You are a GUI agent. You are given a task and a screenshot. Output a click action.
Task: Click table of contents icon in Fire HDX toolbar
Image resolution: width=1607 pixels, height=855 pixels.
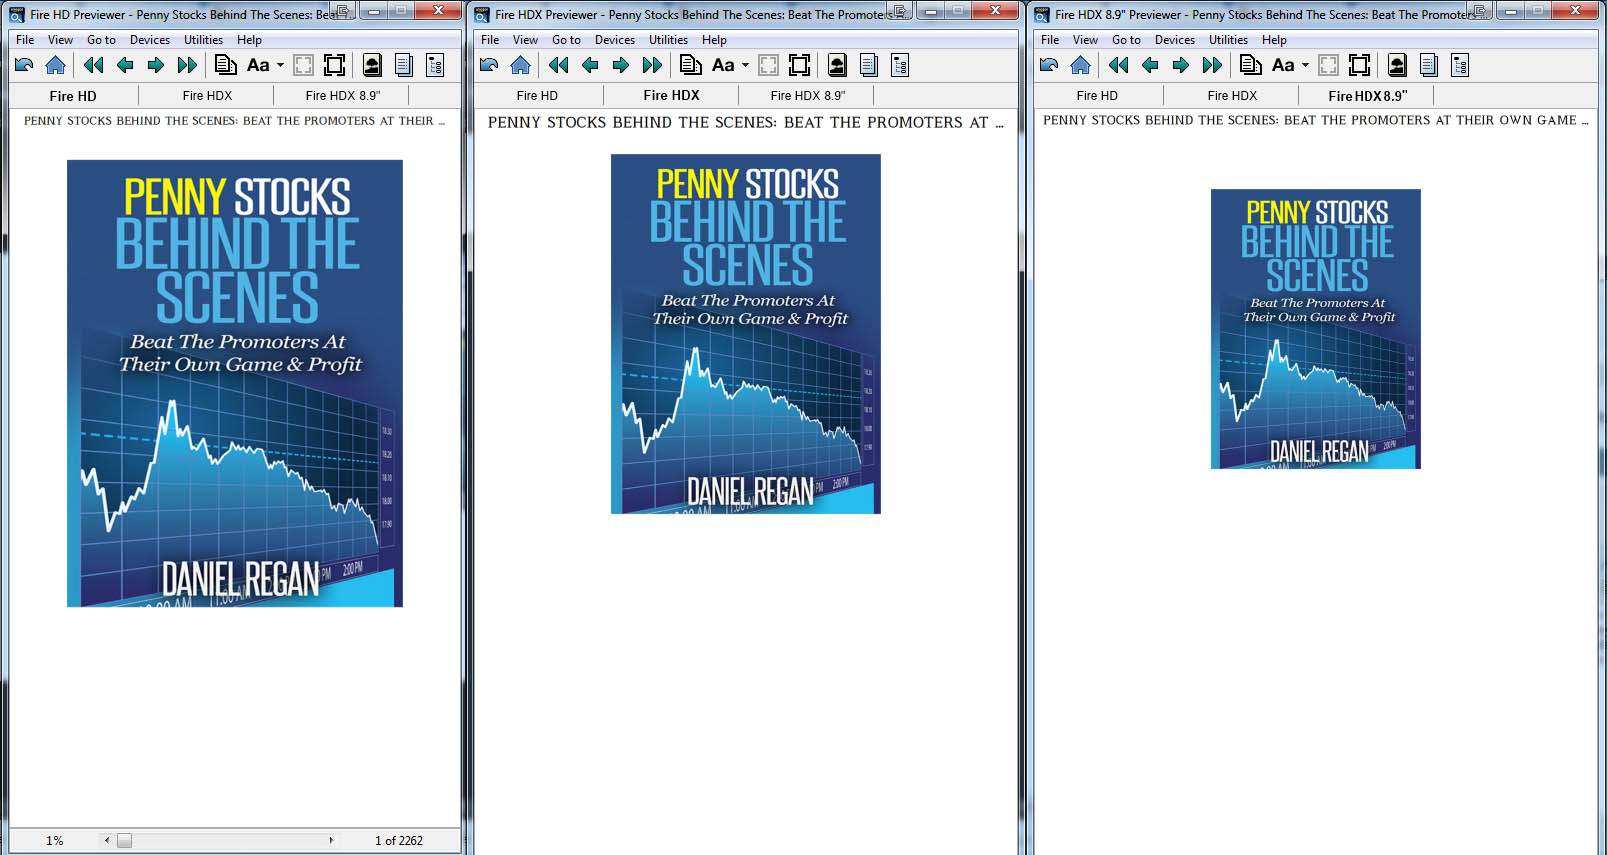pos(900,65)
